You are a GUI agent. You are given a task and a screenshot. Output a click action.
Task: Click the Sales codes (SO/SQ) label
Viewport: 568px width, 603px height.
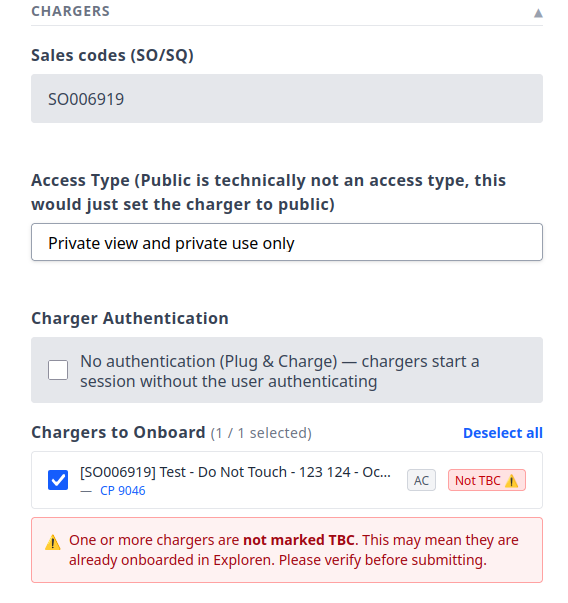click(x=112, y=55)
